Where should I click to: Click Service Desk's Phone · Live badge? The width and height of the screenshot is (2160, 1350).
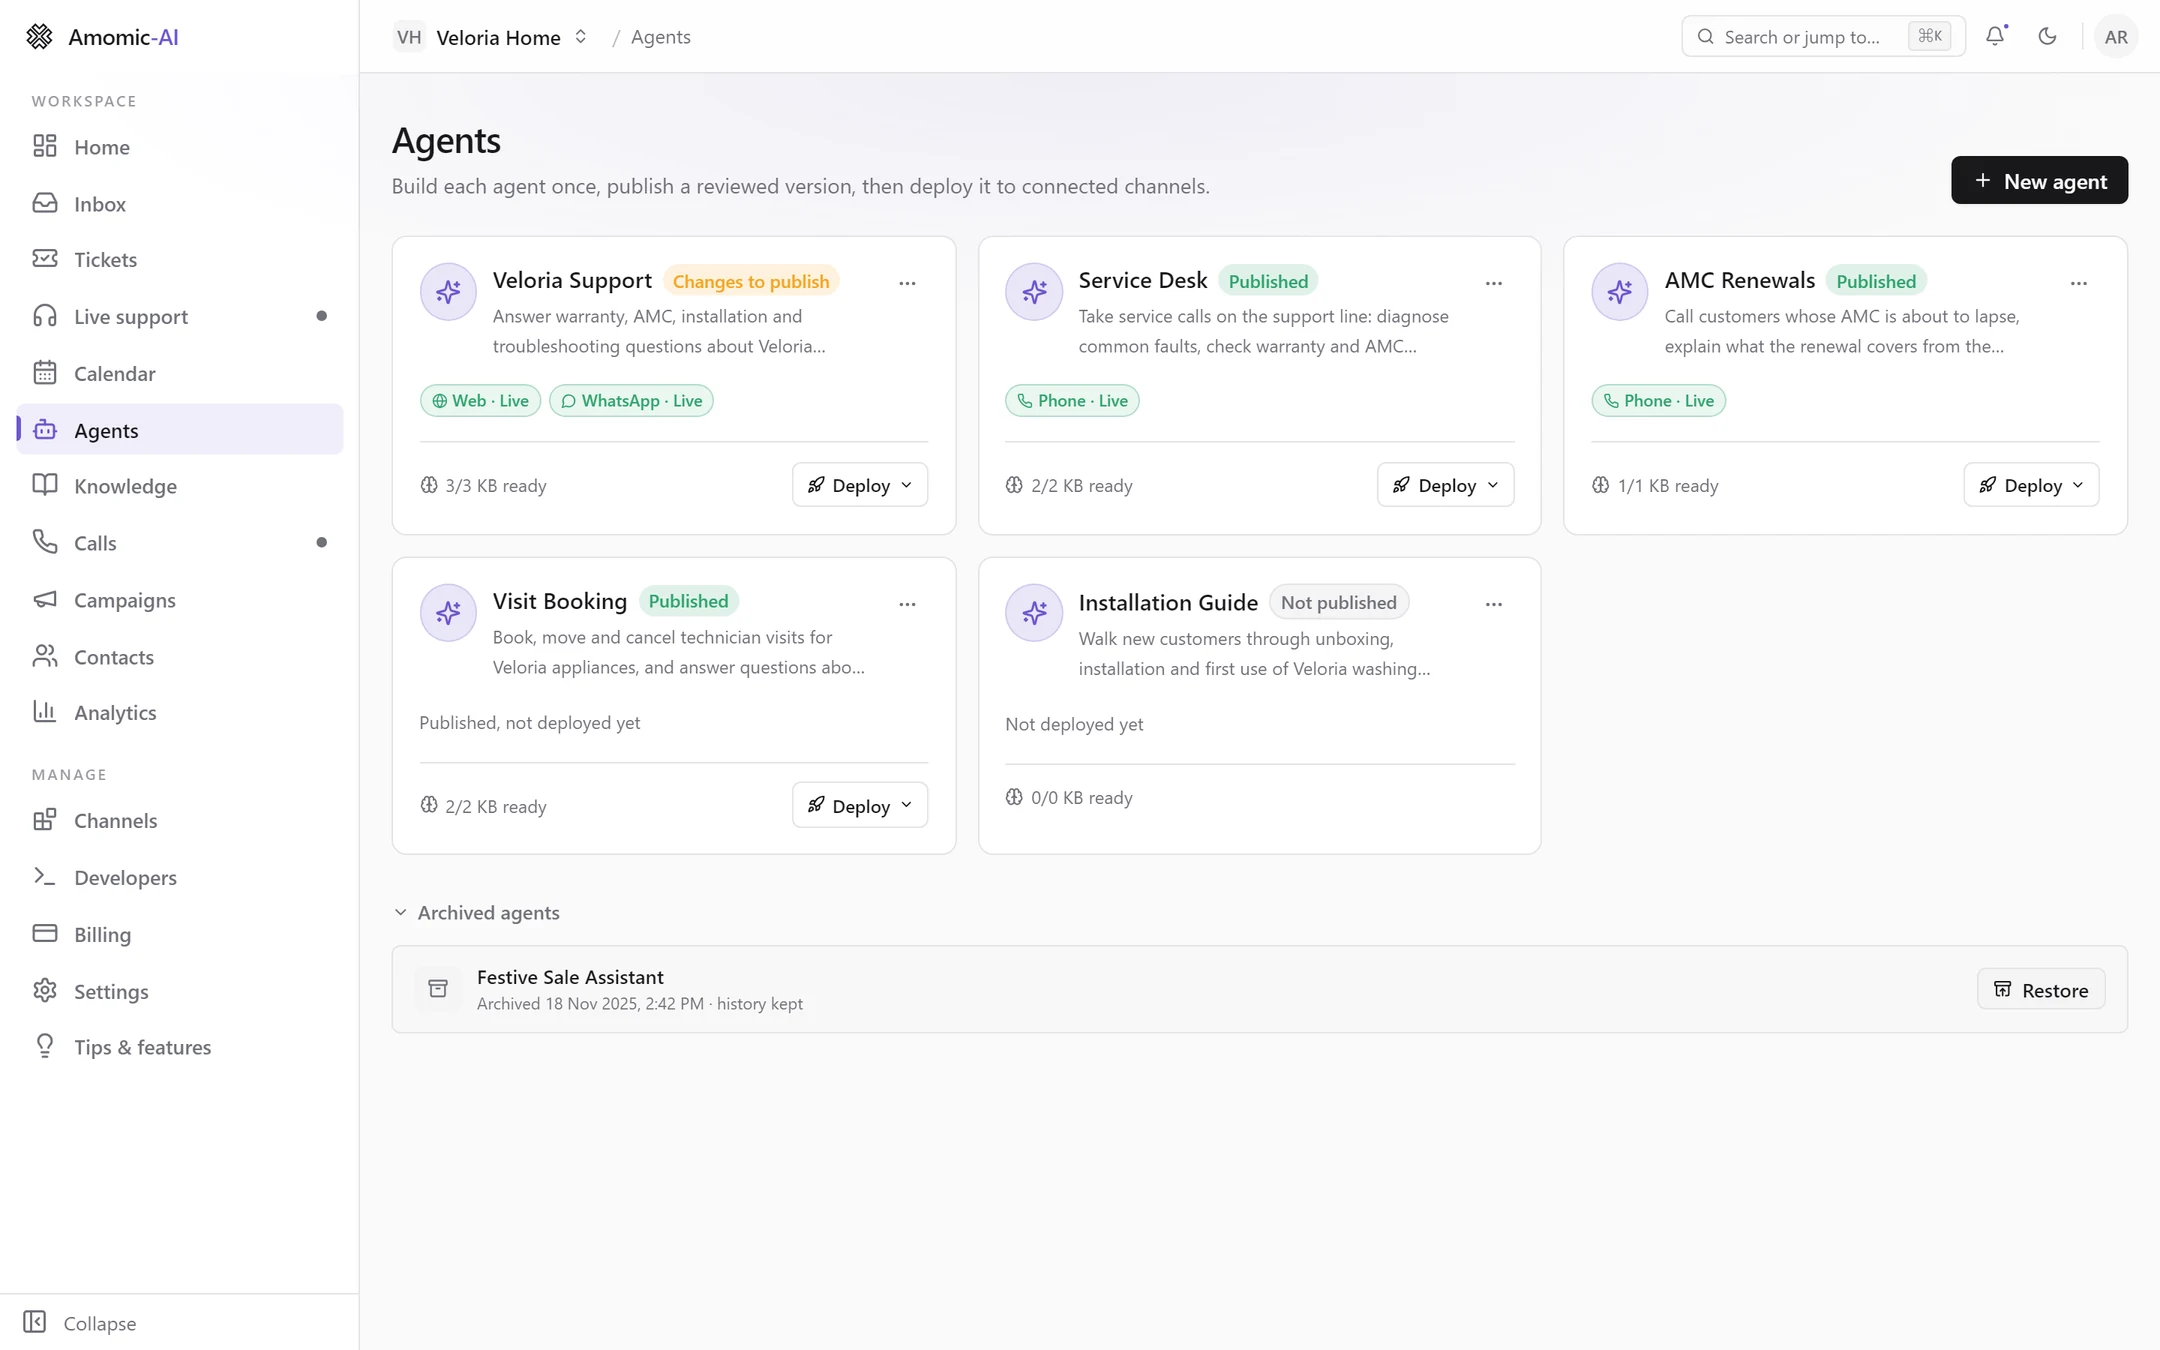1072,401
